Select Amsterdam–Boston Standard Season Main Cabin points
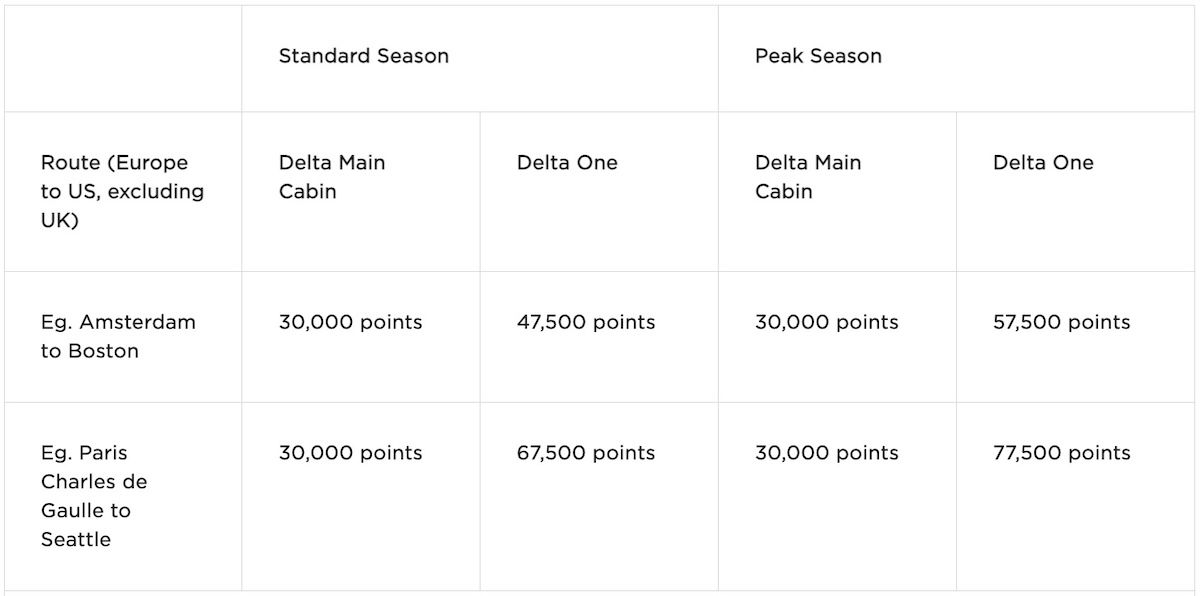The width and height of the screenshot is (1200, 596). pyautogui.click(x=350, y=322)
